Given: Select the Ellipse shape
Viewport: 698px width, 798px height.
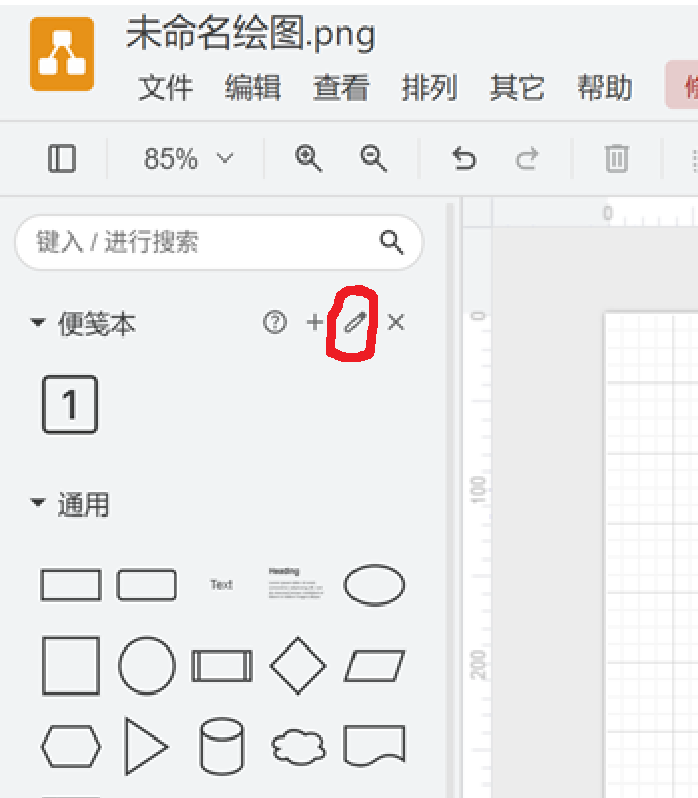Looking at the screenshot, I should click(374, 585).
